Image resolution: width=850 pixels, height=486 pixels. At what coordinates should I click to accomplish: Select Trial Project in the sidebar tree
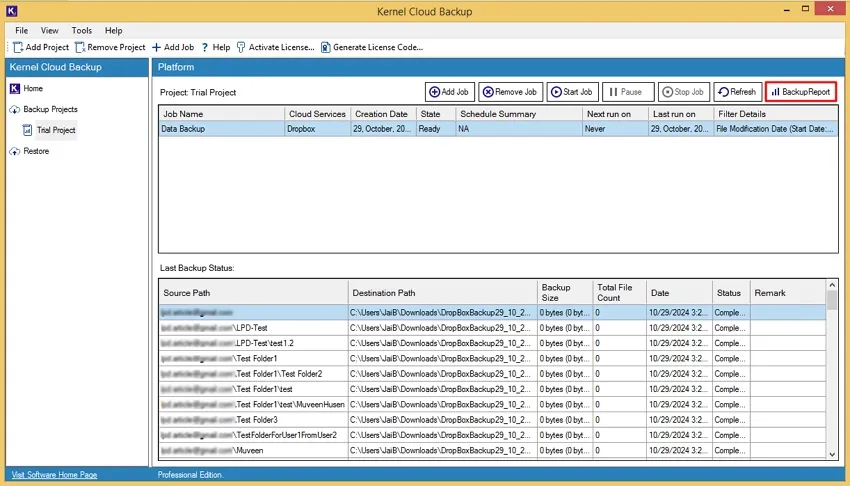[56, 130]
